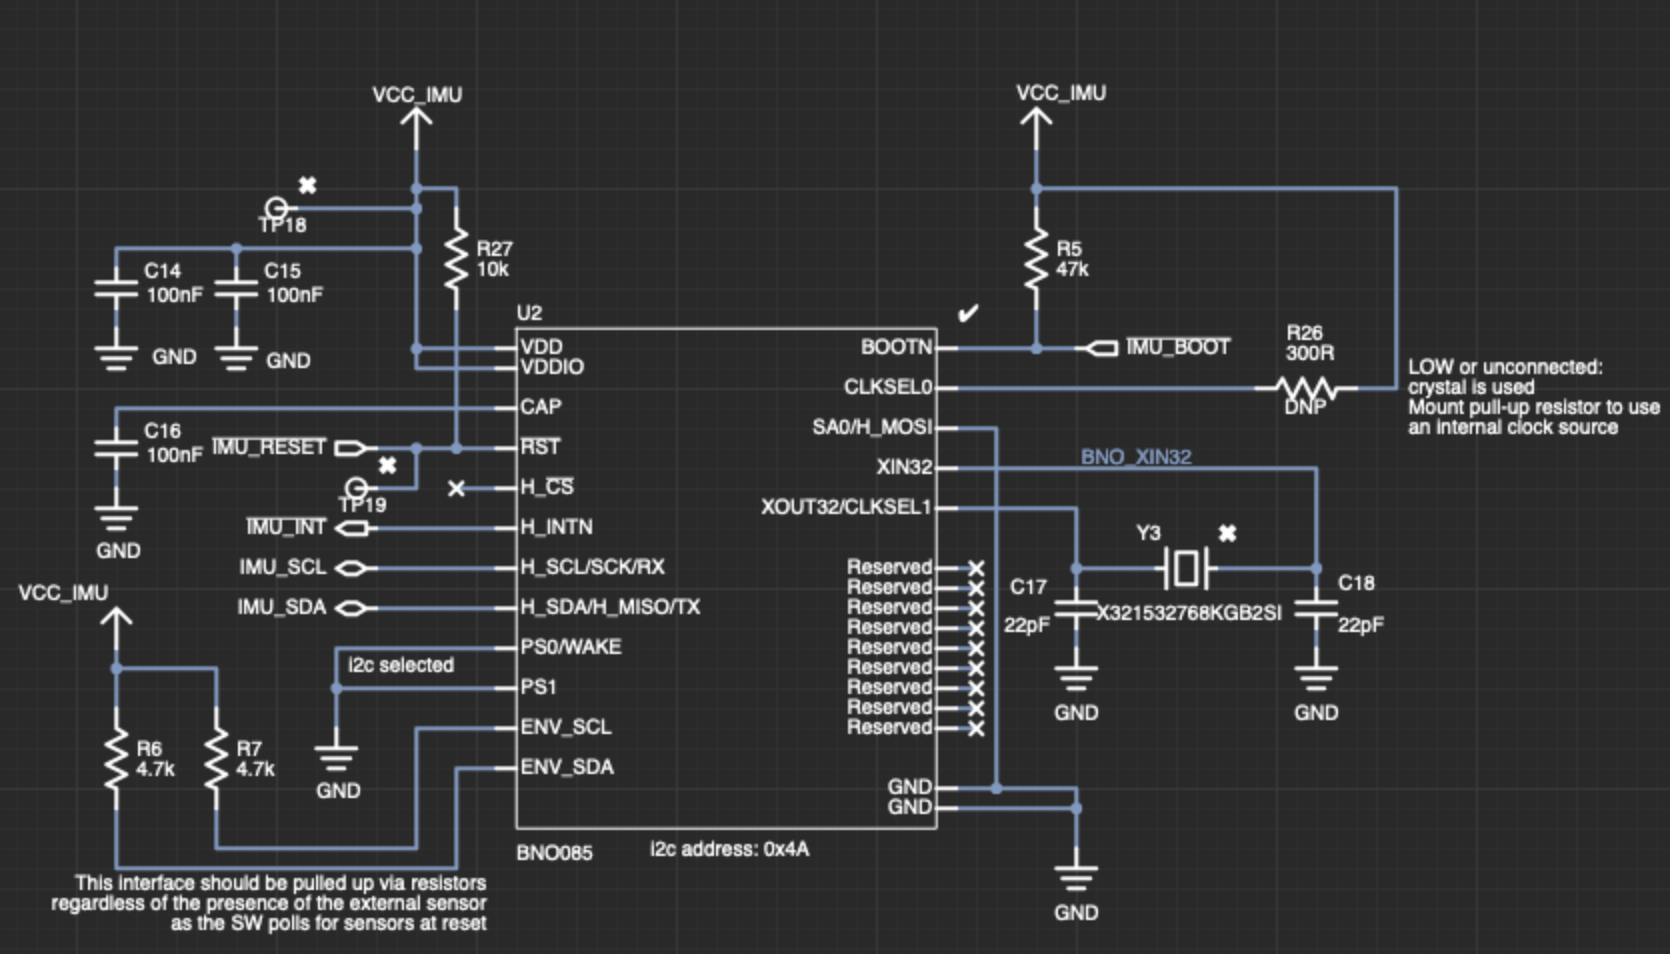Screen dimensions: 1670x954
Task: Click the RST pin label
Action: pos(540,447)
